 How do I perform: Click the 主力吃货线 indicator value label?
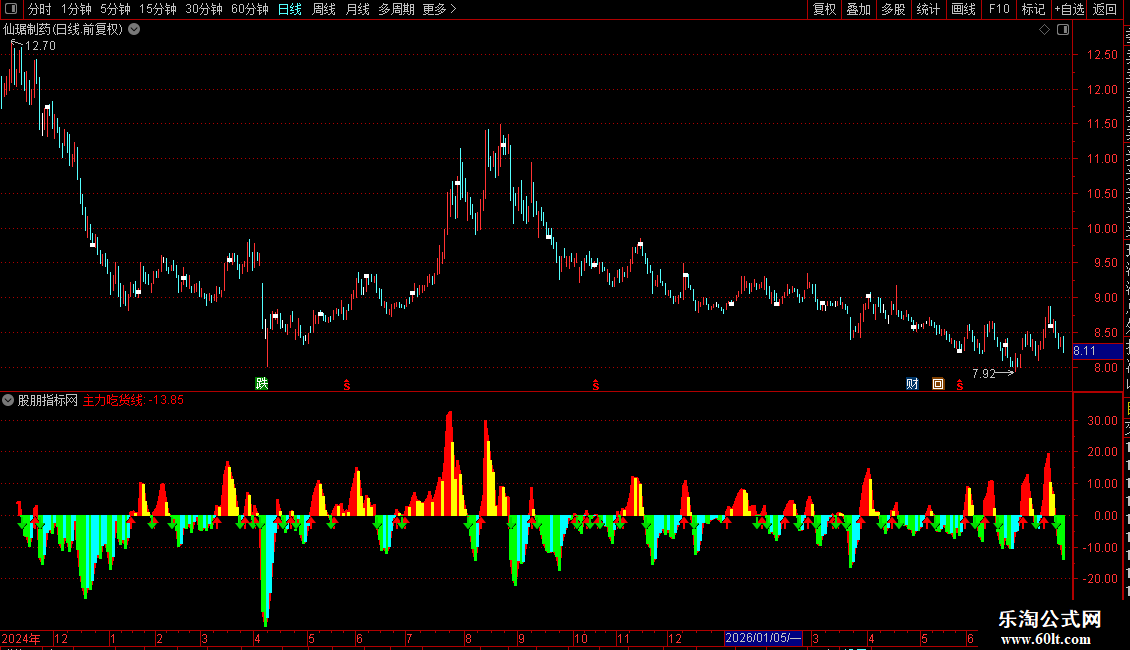(133, 400)
